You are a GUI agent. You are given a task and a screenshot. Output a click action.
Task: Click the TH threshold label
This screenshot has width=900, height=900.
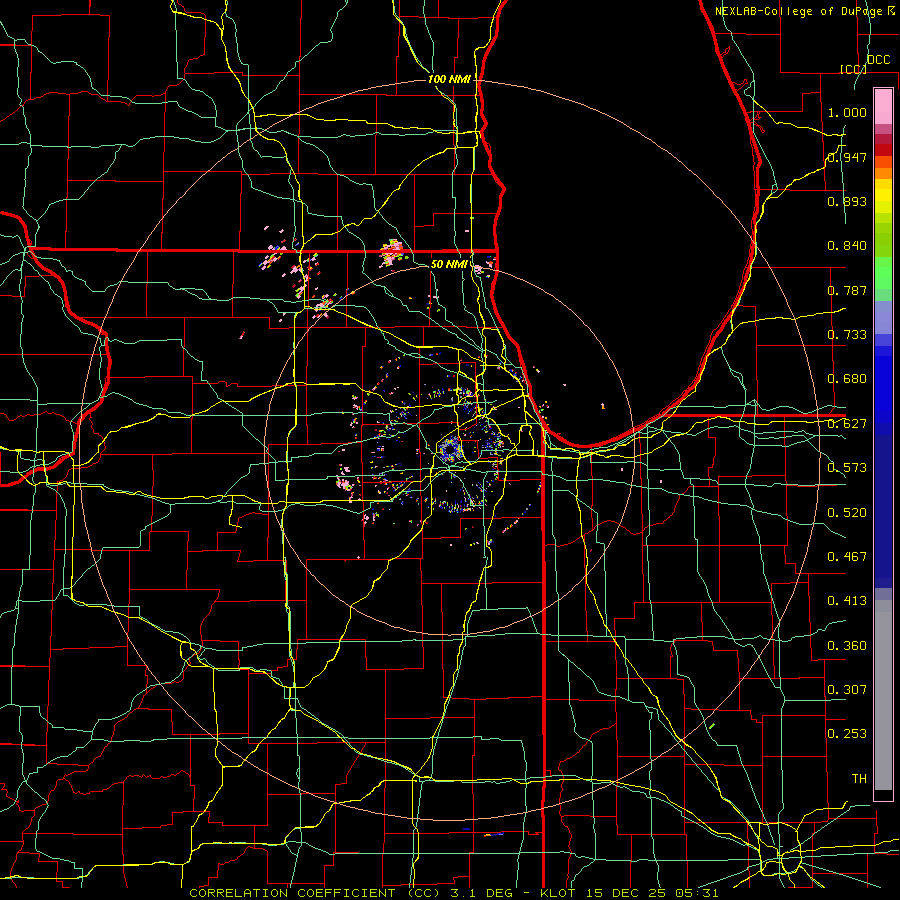point(859,779)
